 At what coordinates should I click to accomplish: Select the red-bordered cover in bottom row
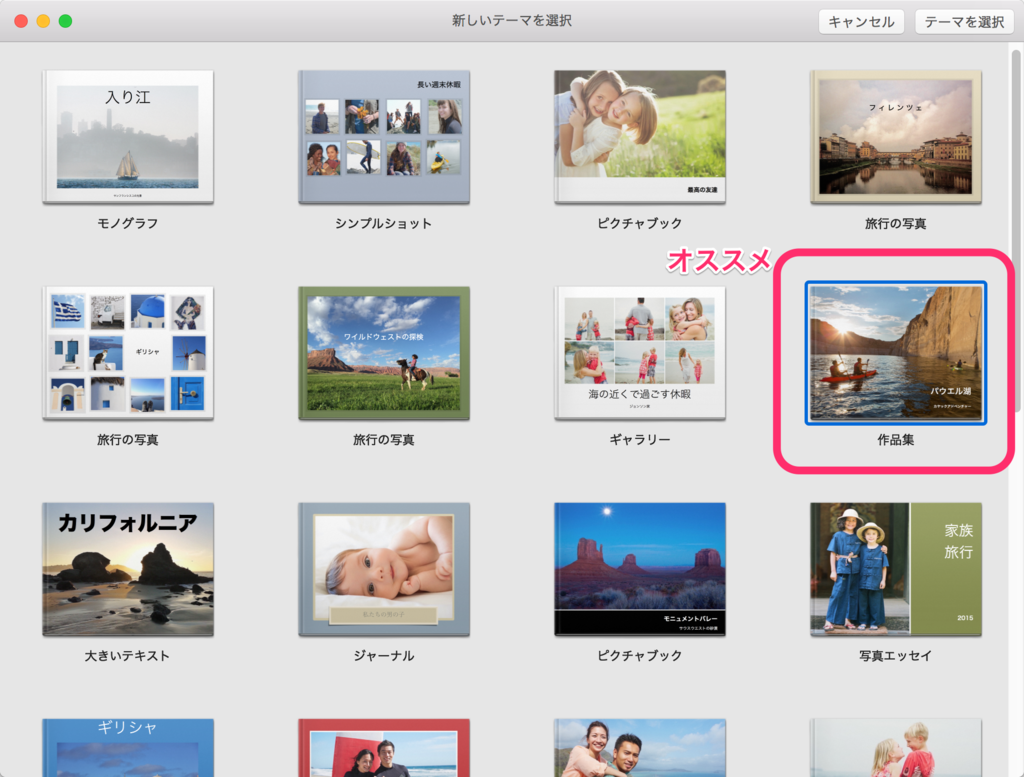384,748
